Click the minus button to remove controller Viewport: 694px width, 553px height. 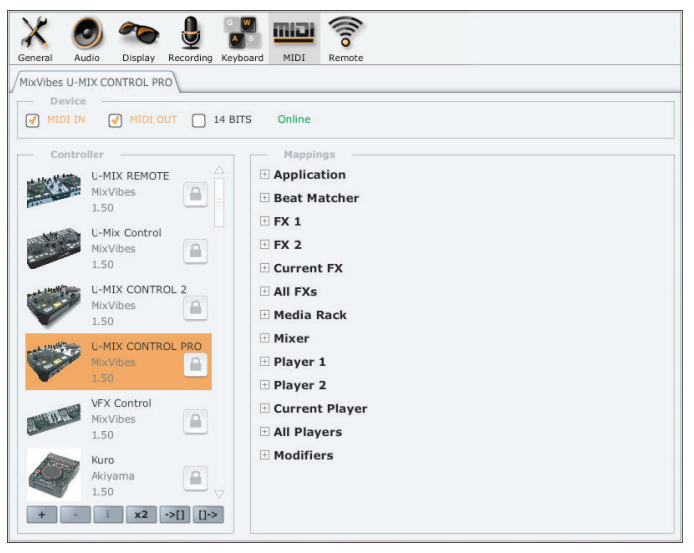point(75,514)
